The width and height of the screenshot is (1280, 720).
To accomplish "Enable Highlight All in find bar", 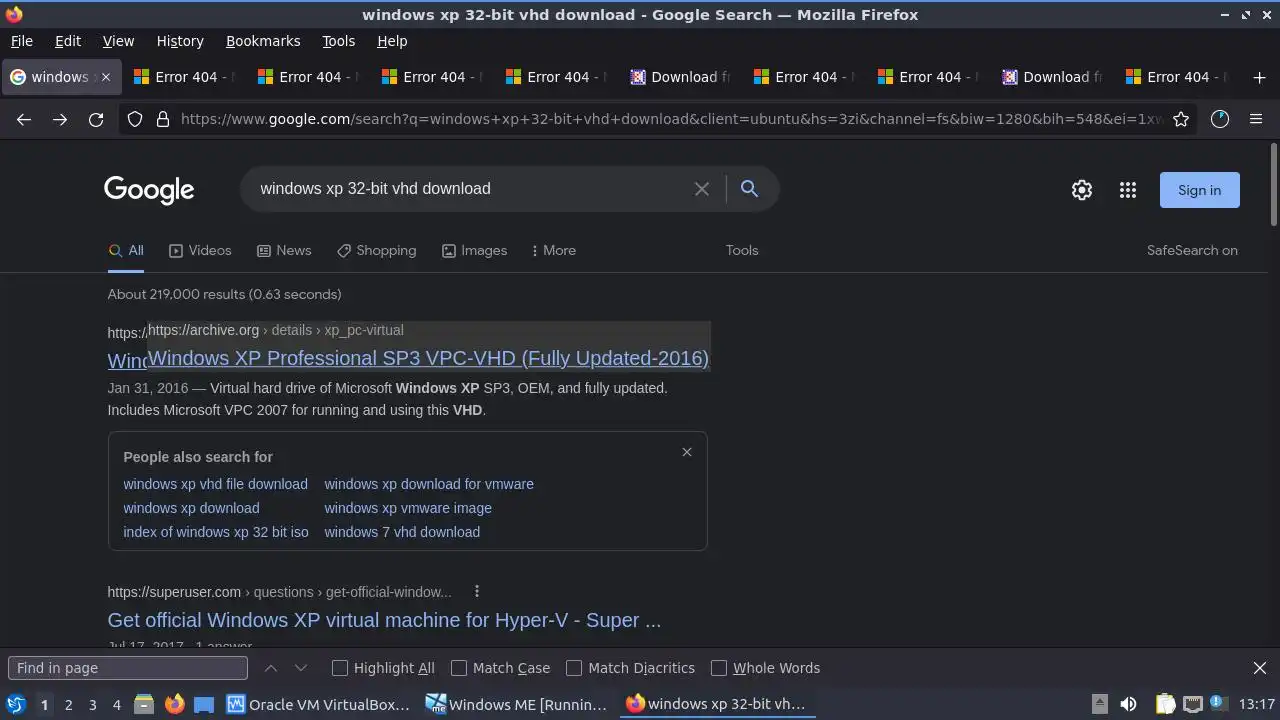I will pyautogui.click(x=384, y=668).
